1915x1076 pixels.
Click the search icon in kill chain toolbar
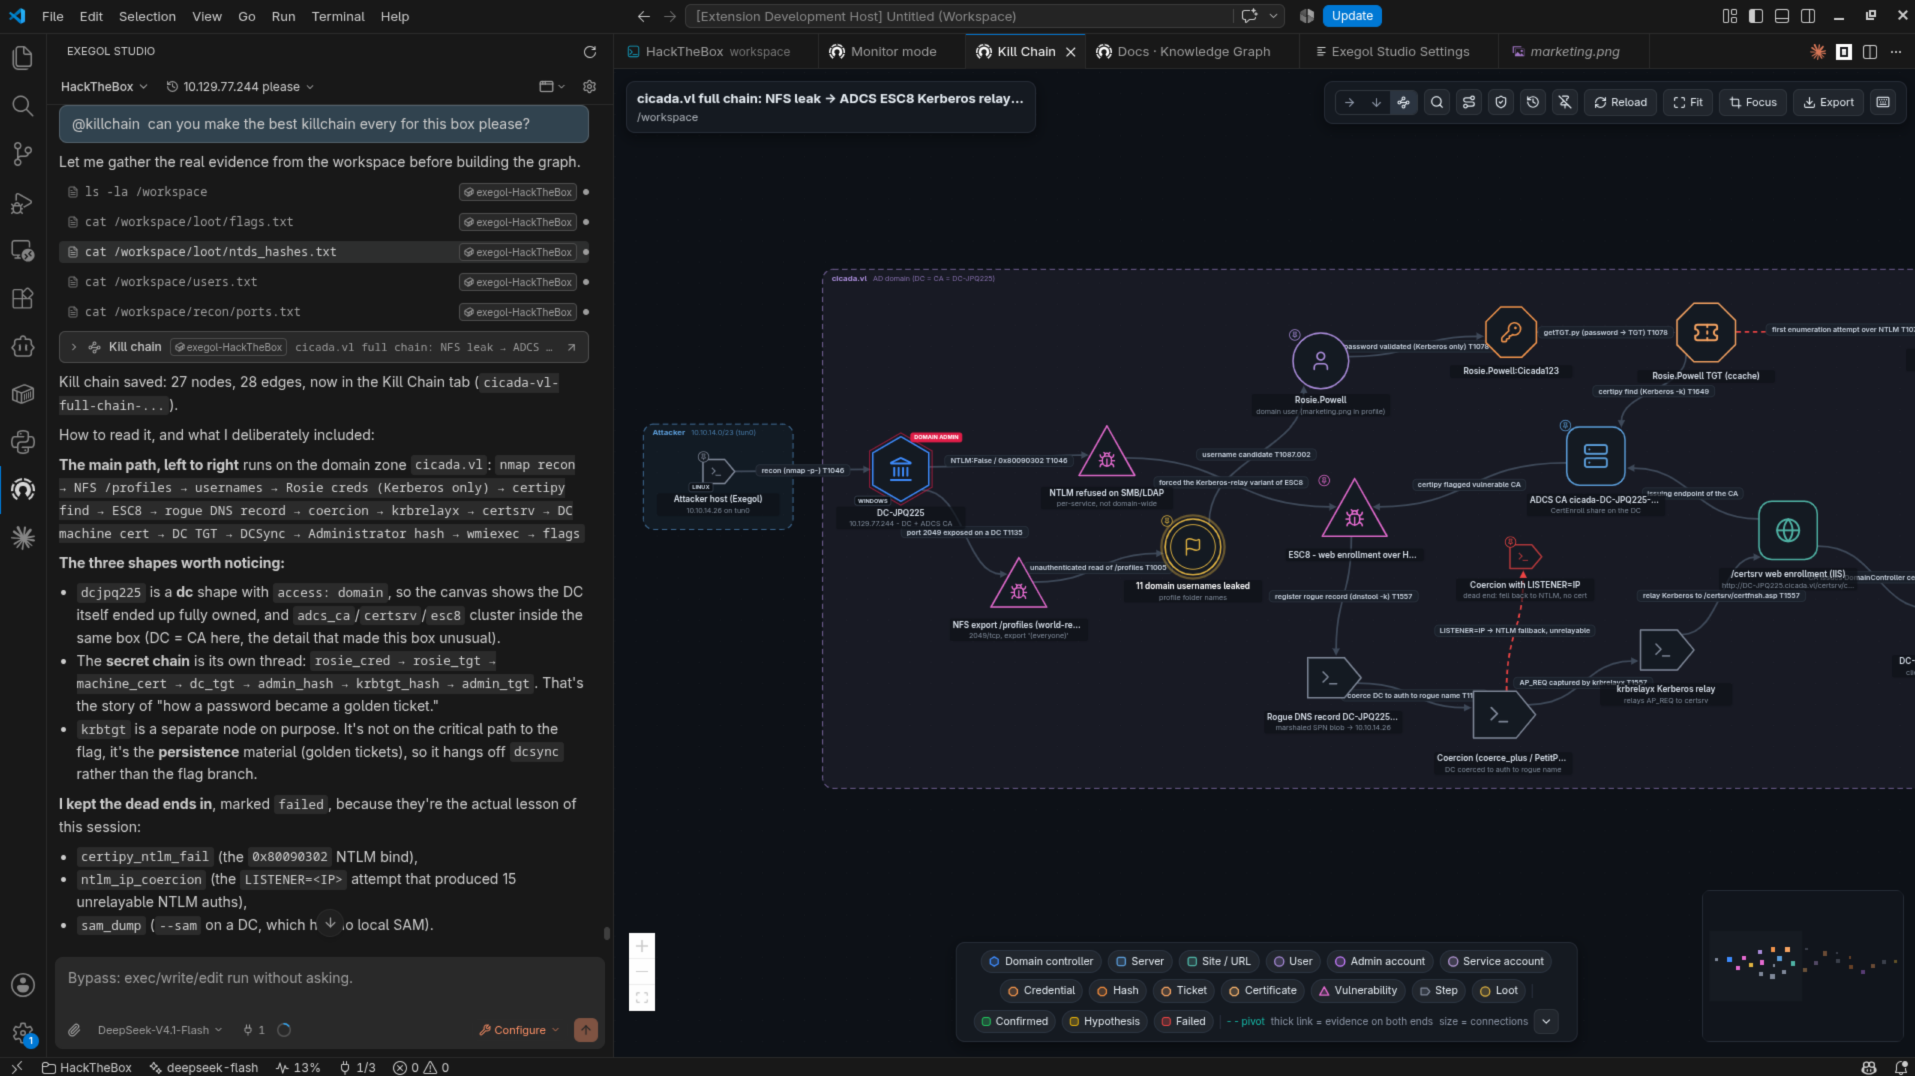click(1437, 102)
